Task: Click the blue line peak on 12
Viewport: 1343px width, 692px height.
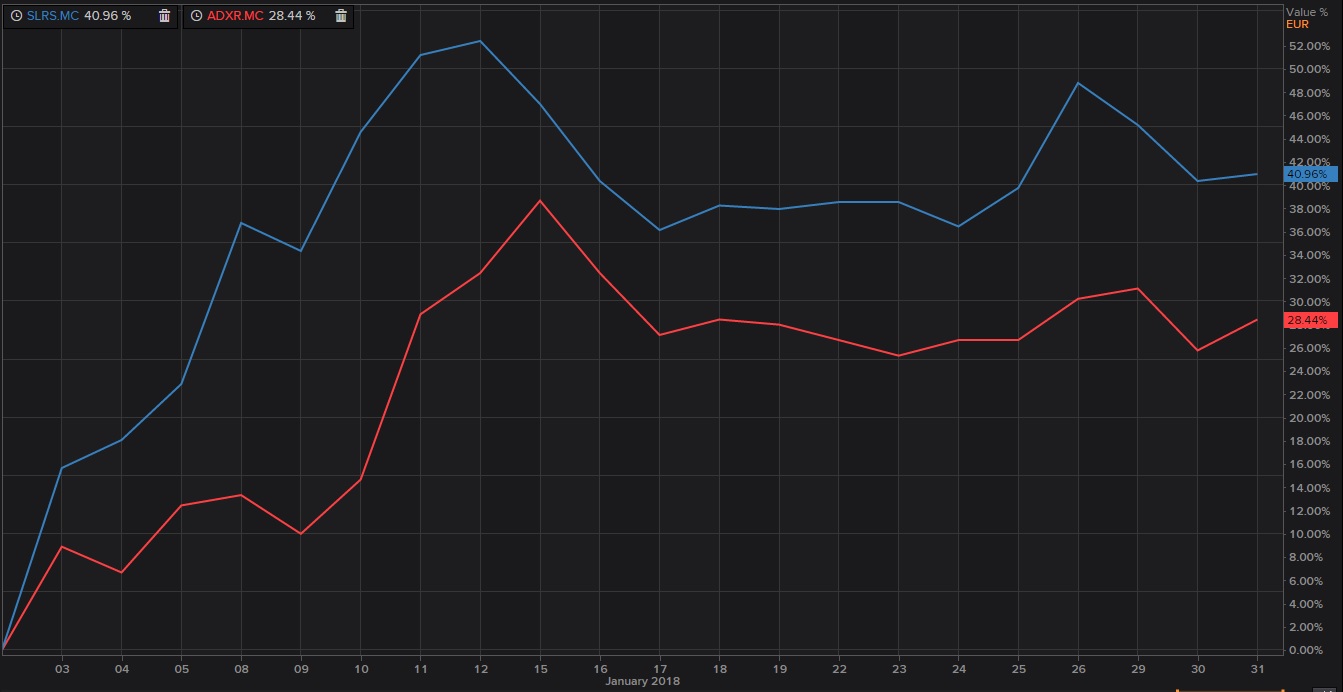Action: point(480,41)
